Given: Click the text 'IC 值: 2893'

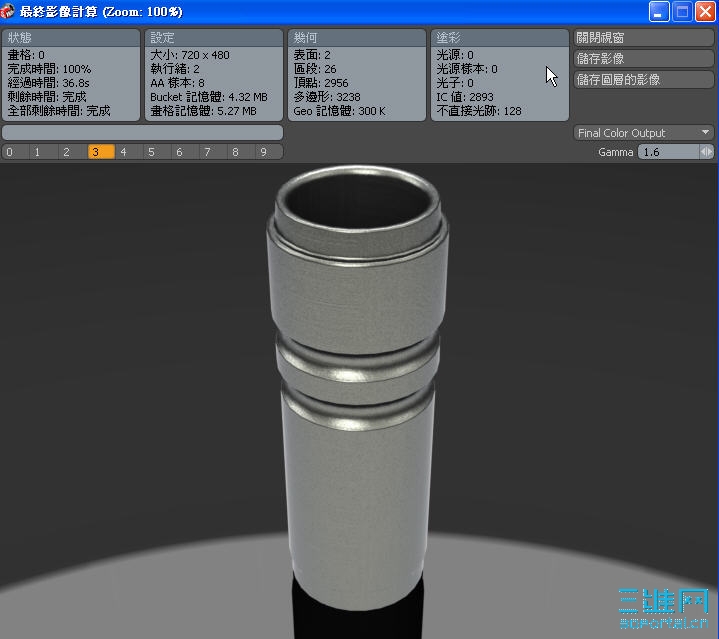Looking at the screenshot, I should pyautogui.click(x=465, y=97).
